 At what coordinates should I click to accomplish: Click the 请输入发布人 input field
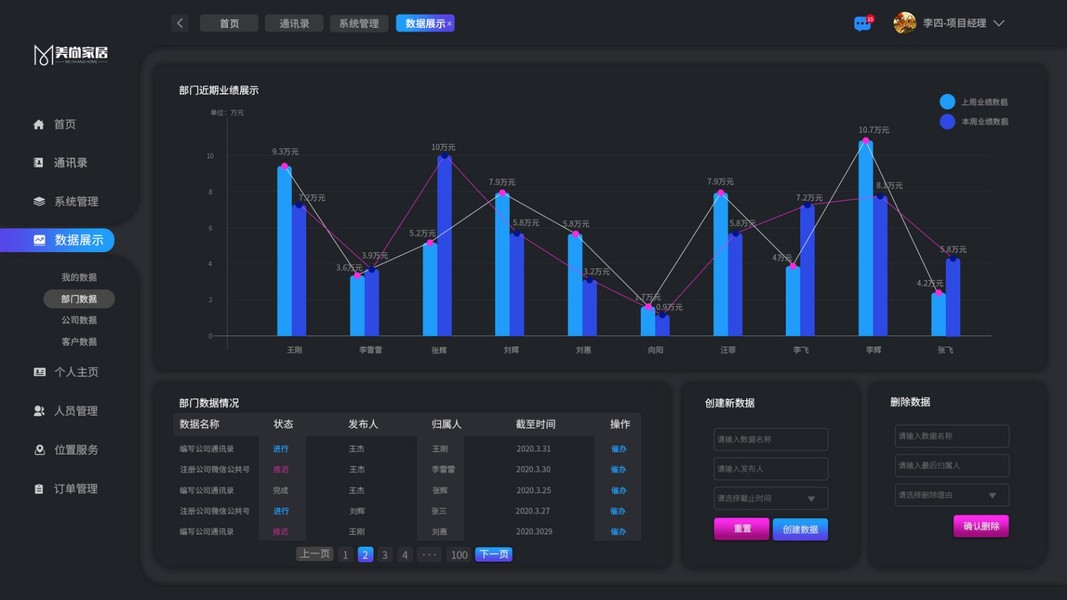pos(770,469)
